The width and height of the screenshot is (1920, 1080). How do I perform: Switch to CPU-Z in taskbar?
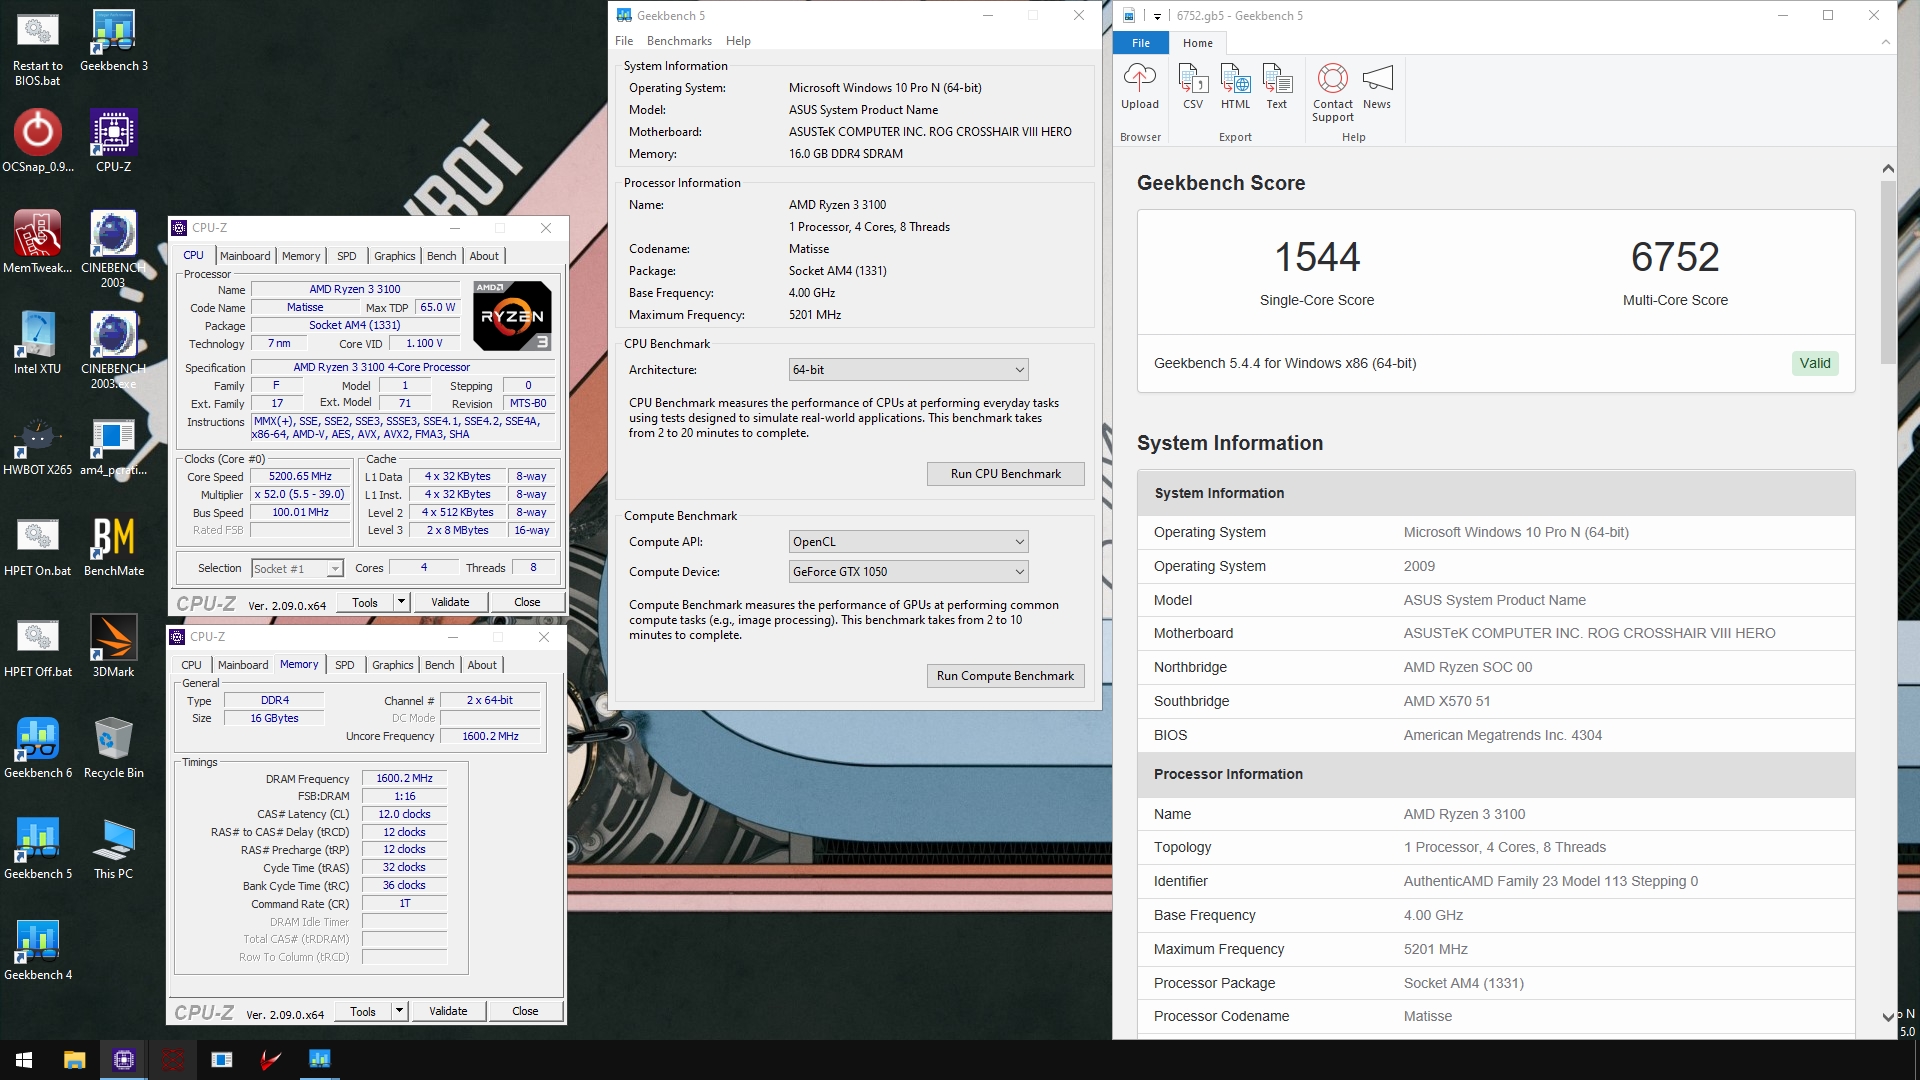click(x=124, y=1060)
